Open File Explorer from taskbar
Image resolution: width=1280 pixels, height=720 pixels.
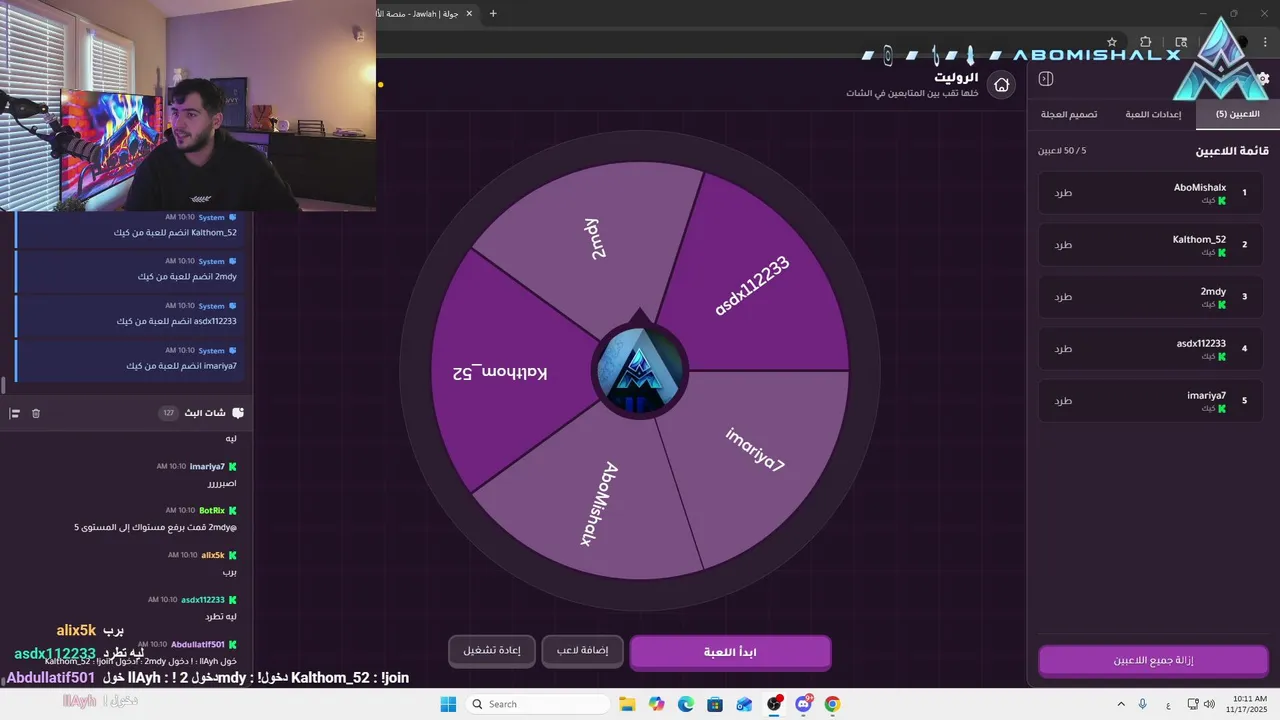627,704
